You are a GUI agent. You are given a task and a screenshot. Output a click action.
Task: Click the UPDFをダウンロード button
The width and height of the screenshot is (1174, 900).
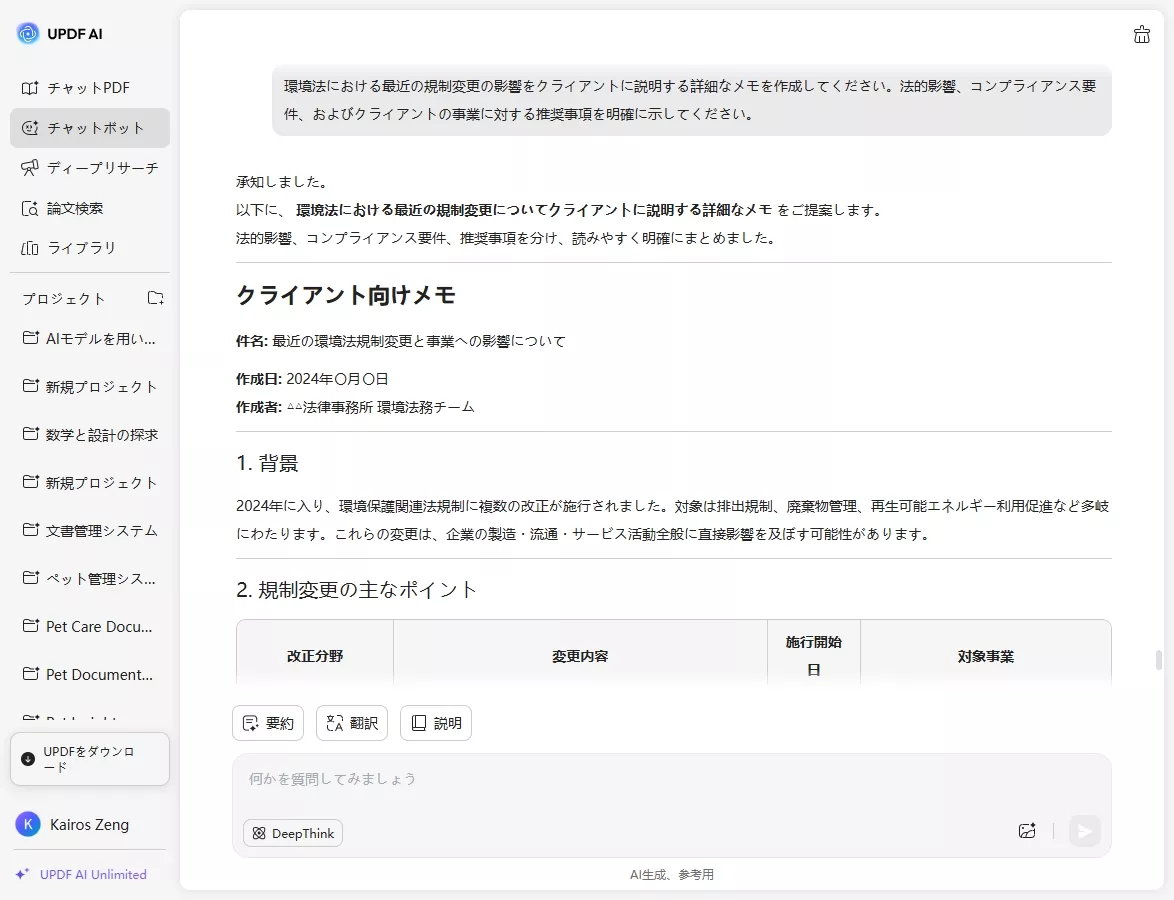tap(90, 759)
